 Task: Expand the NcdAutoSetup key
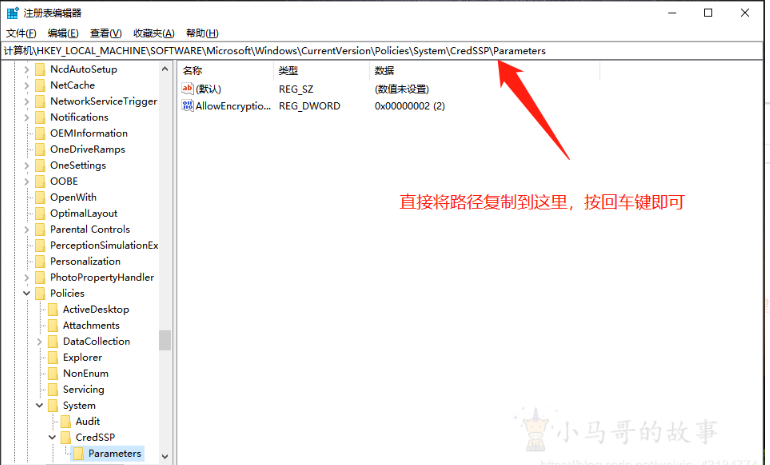coord(27,70)
